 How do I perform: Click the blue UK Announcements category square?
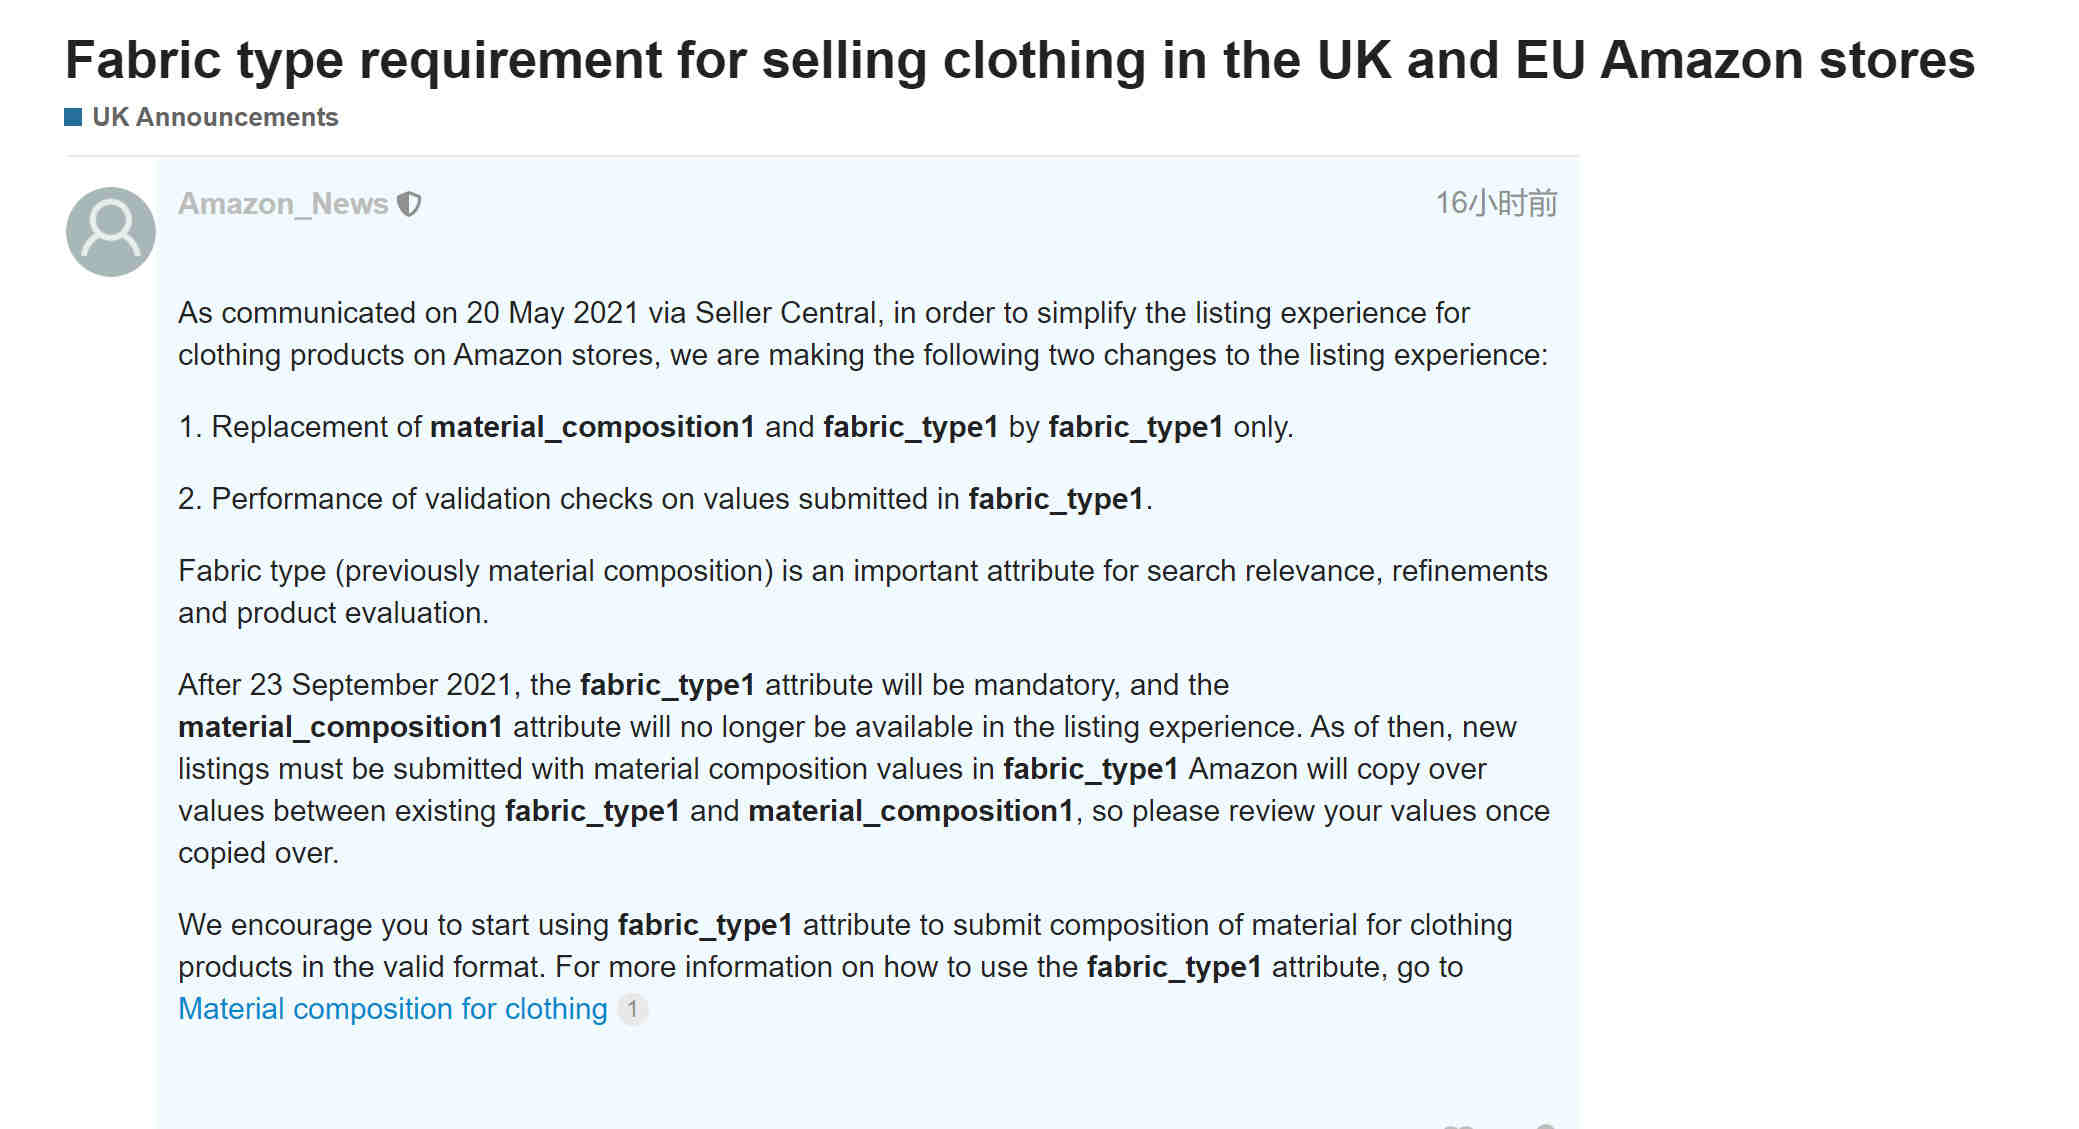click(73, 117)
